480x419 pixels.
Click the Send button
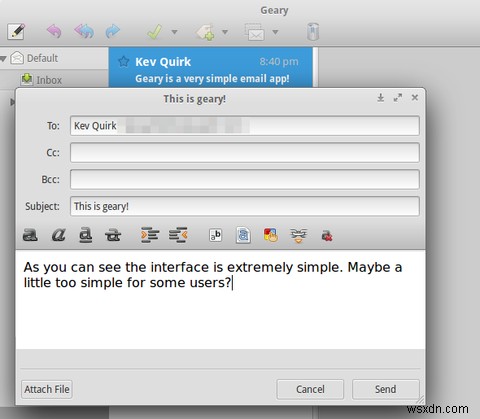(386, 389)
